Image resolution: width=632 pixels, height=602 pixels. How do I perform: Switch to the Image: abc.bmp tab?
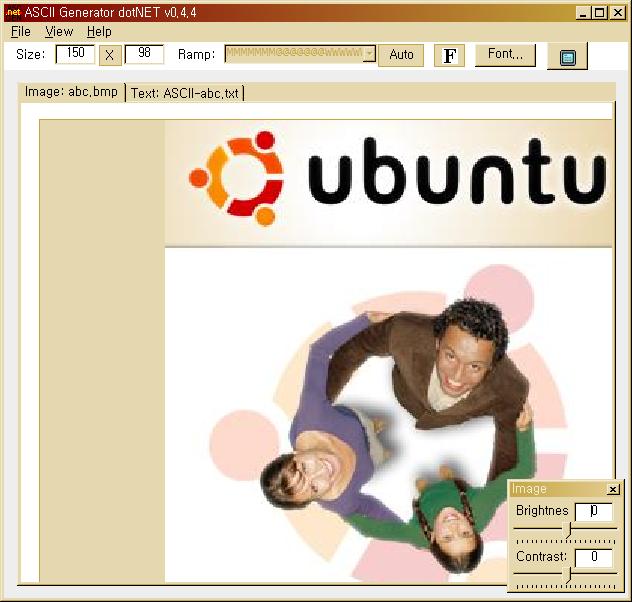[x=71, y=92]
